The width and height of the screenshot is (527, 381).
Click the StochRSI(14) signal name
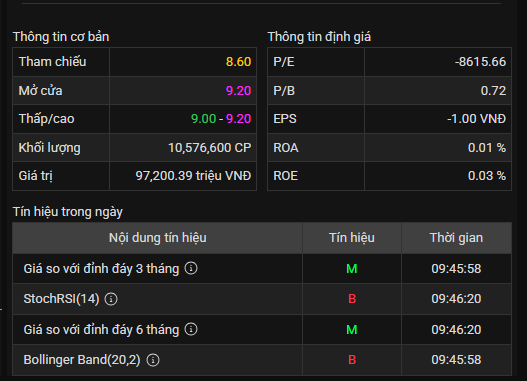coord(62,299)
